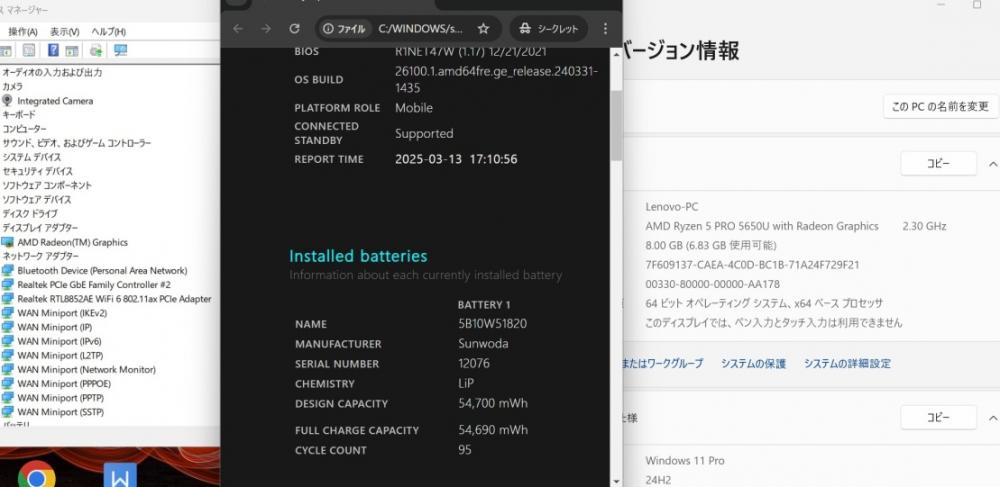
Task: Open the システムの保護 link in Settings
Action: click(753, 363)
